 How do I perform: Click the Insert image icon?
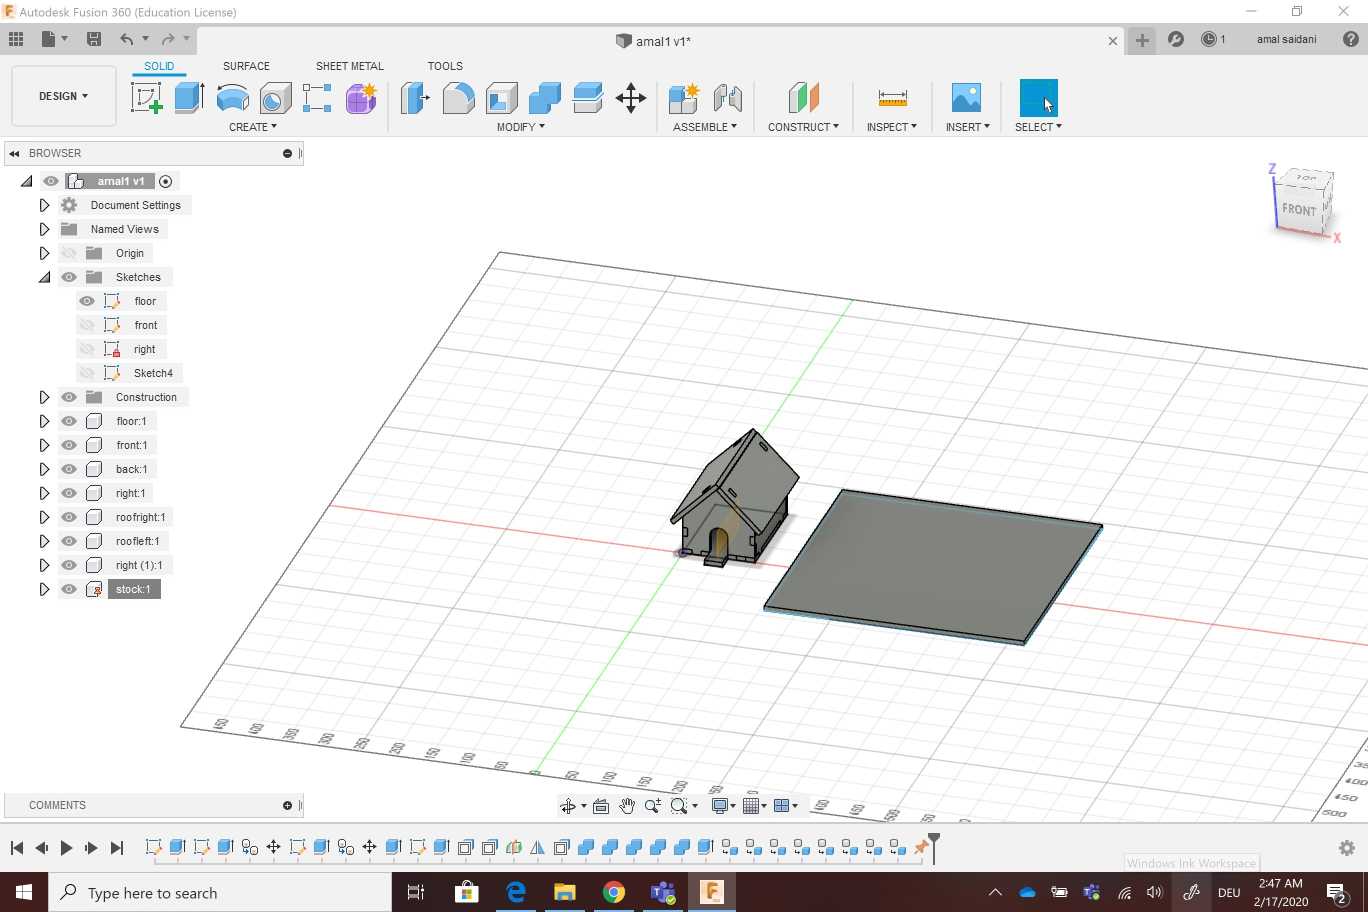tap(966, 98)
